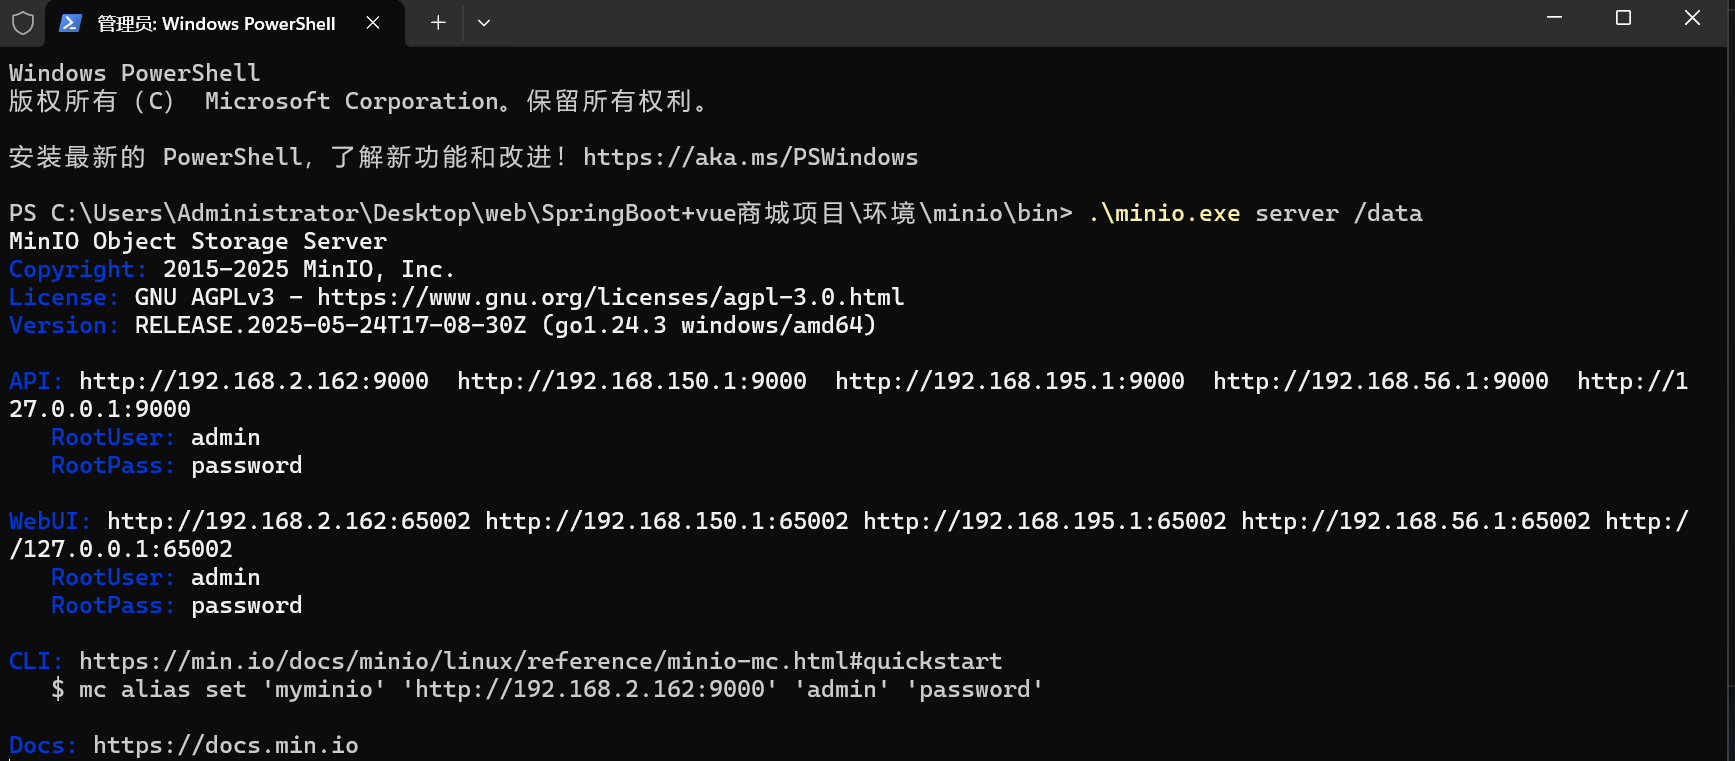Click the minimize button of the window
The width and height of the screenshot is (1735, 761).
point(1554,17)
